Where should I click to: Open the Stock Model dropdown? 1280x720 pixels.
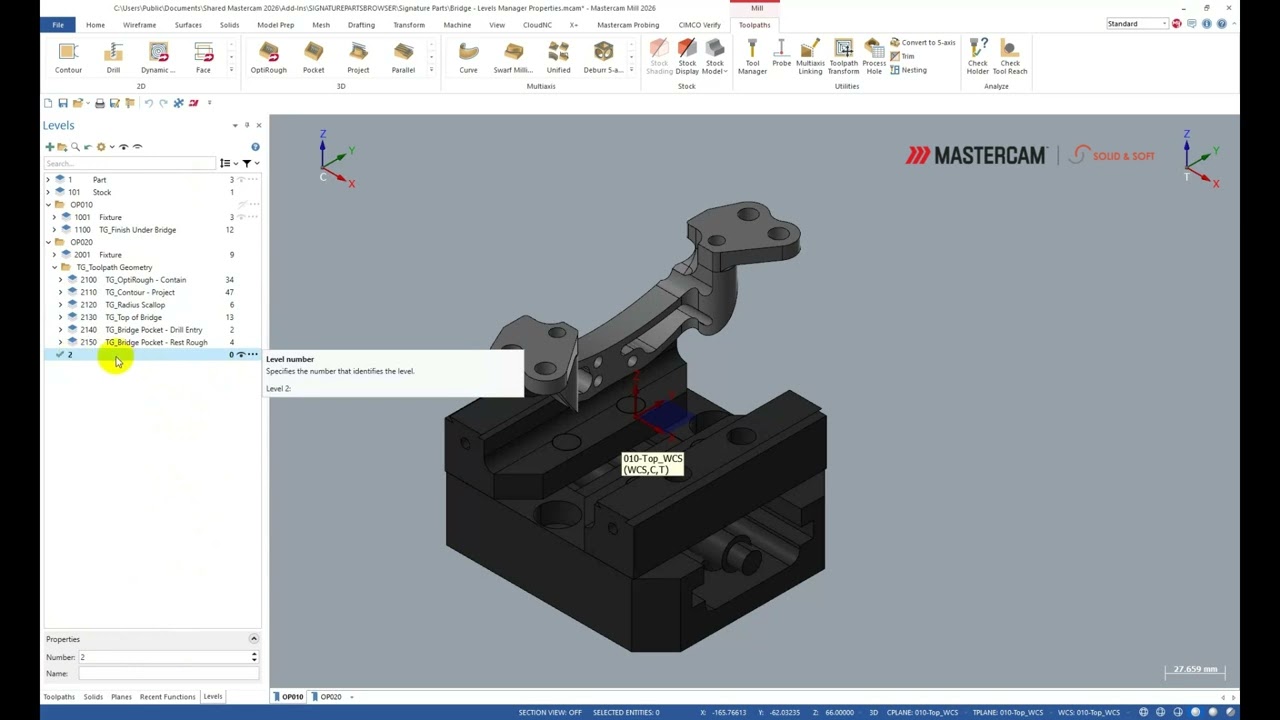click(714, 58)
